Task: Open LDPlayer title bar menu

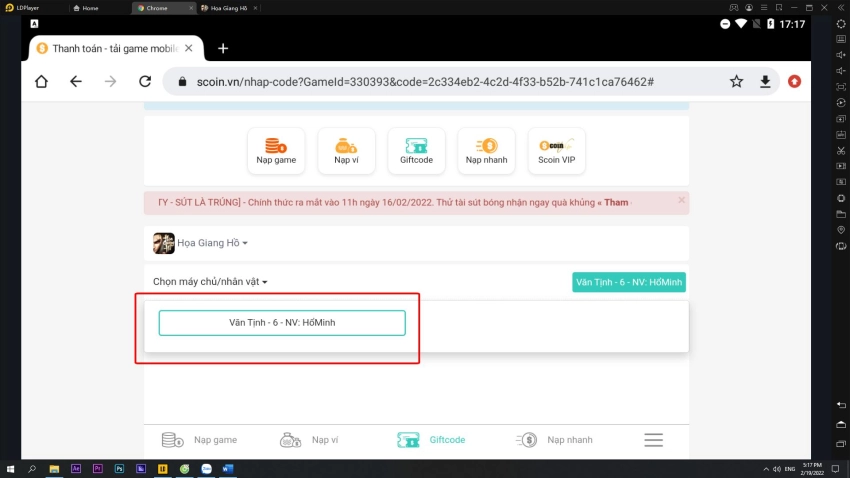Action: [x=764, y=8]
